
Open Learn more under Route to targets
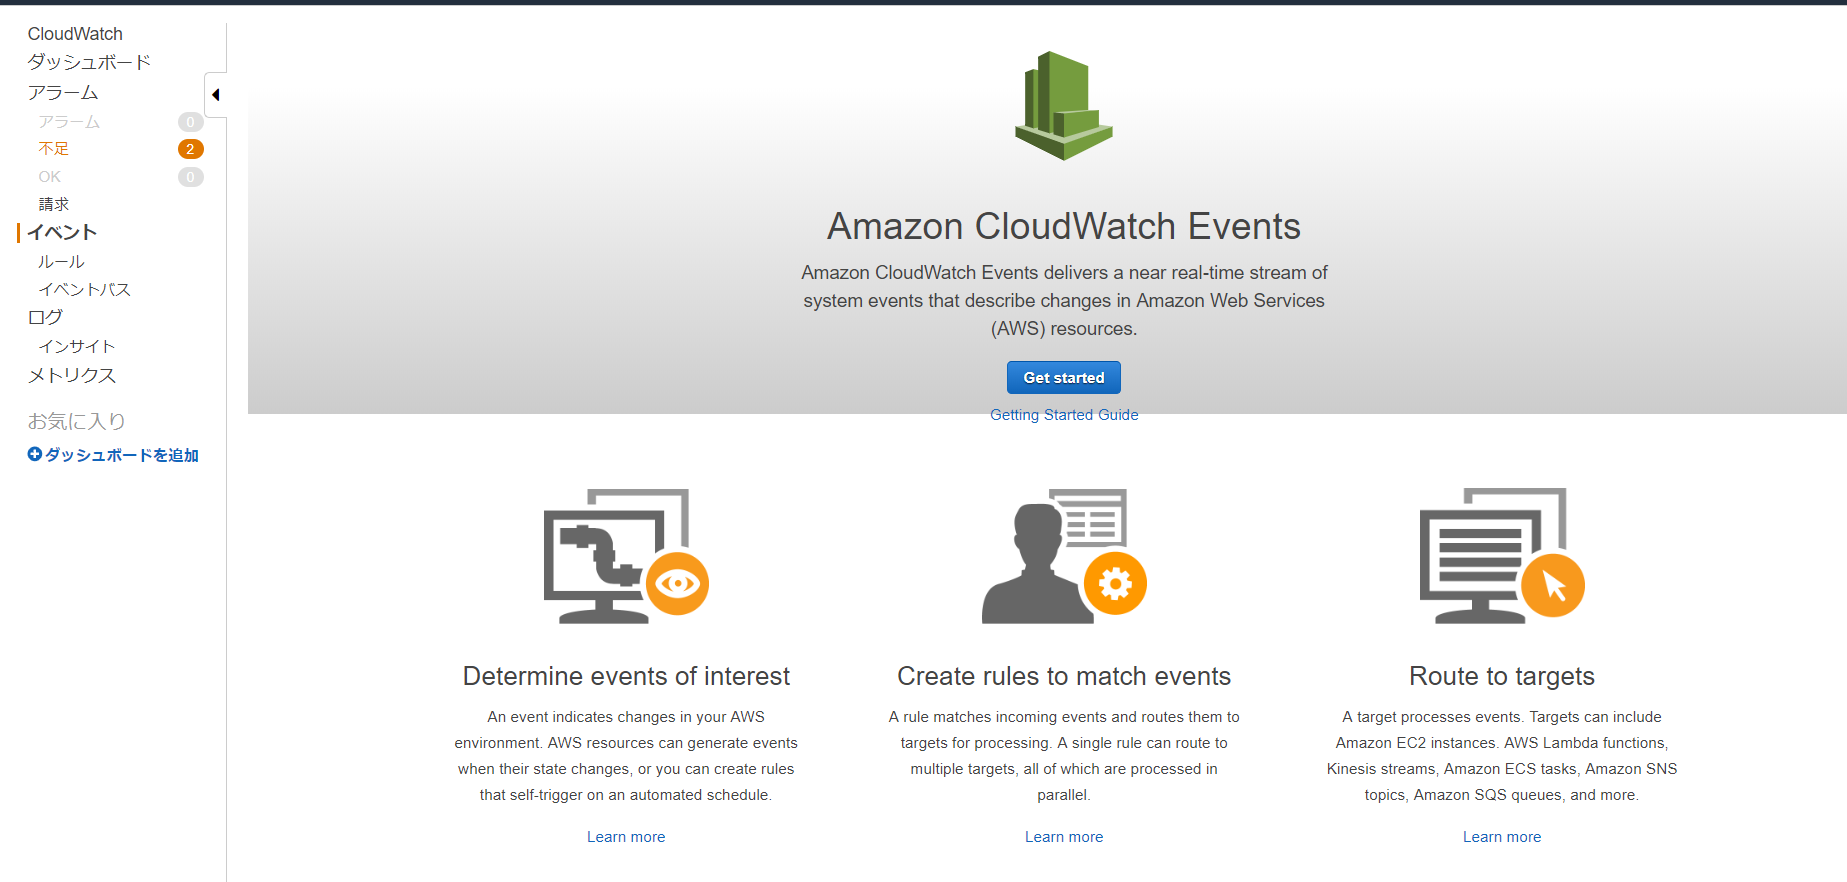click(x=1502, y=837)
